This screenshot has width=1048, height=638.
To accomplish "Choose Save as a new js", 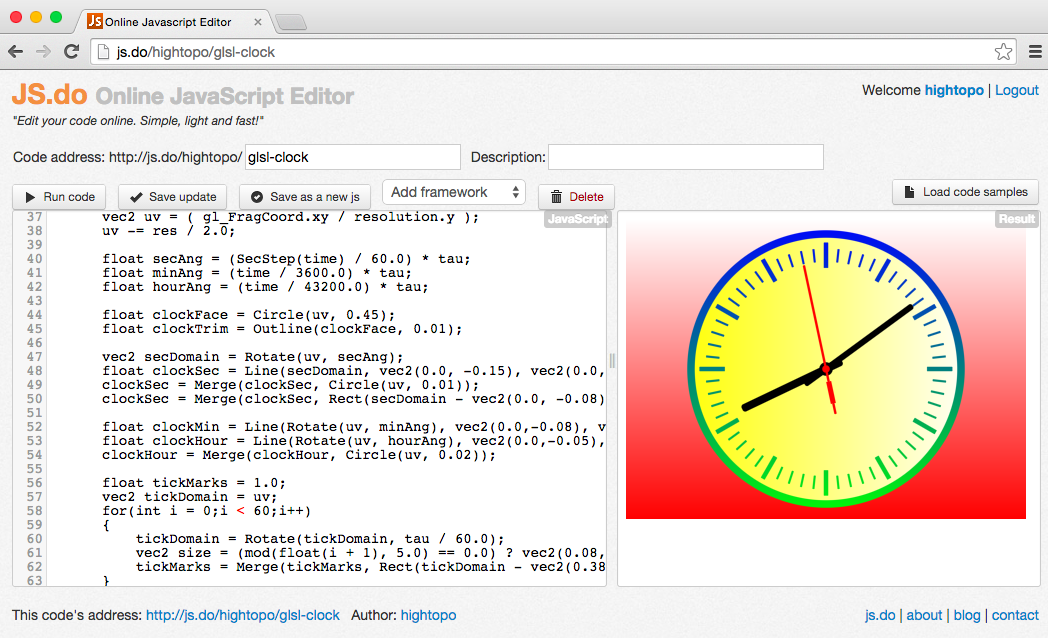I will point(305,197).
